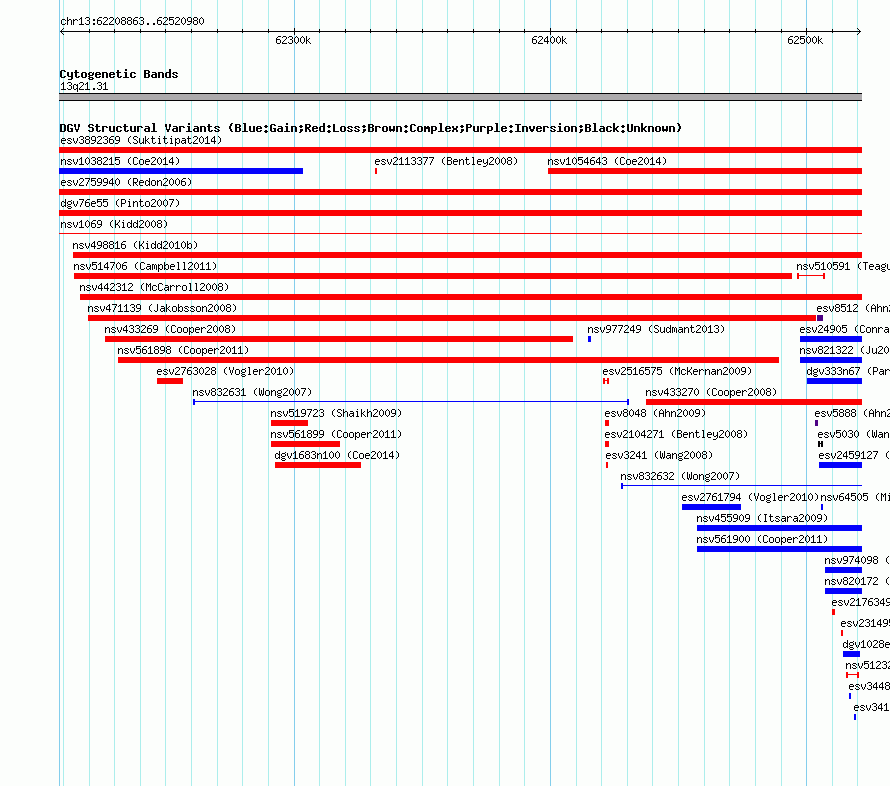Image resolution: width=890 pixels, height=786 pixels.
Task: Select red bar under nsv519723
Action: tap(289, 423)
